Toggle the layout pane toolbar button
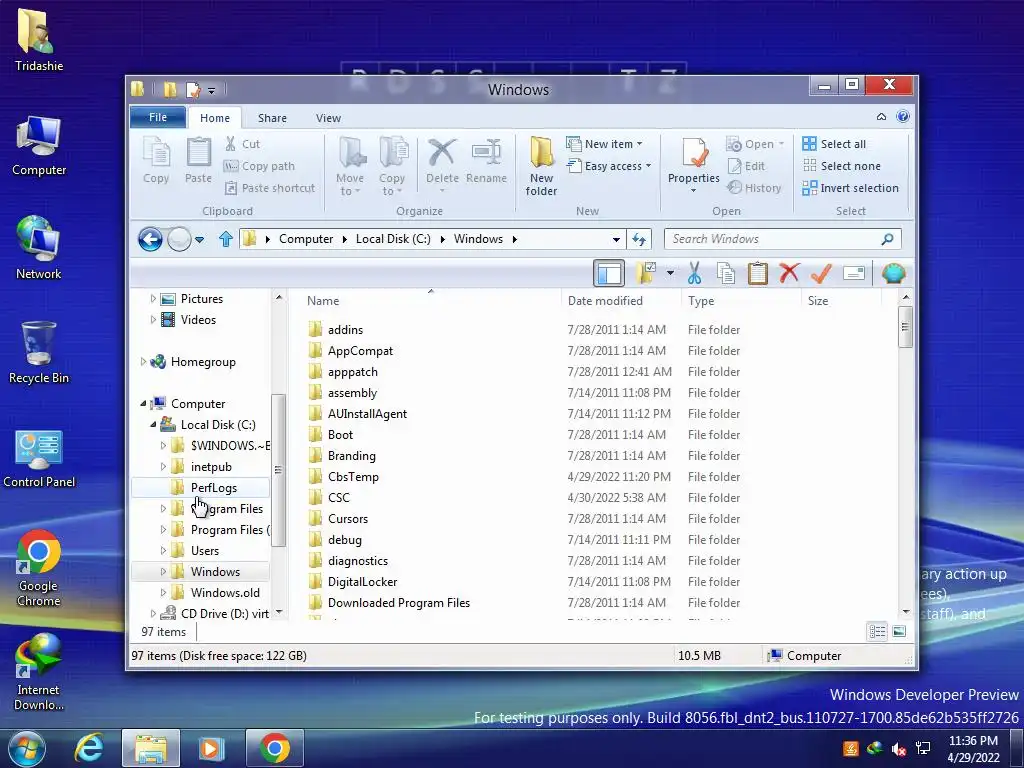 [x=609, y=274]
